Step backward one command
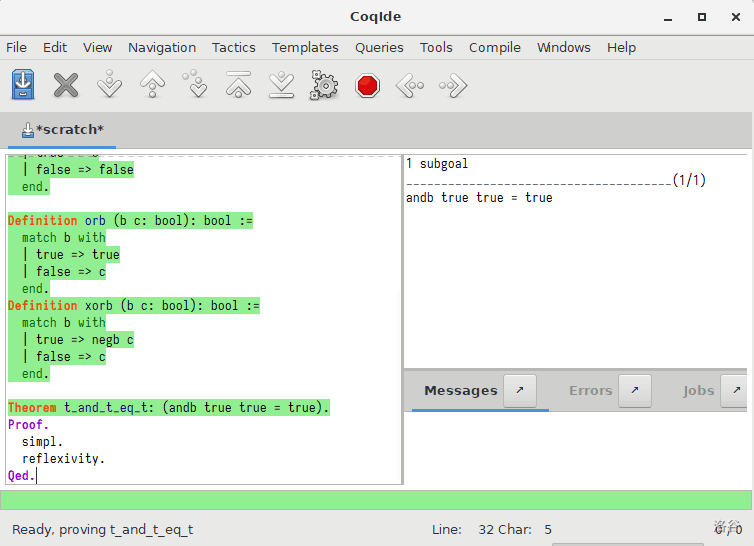This screenshot has width=754, height=546. [x=152, y=85]
